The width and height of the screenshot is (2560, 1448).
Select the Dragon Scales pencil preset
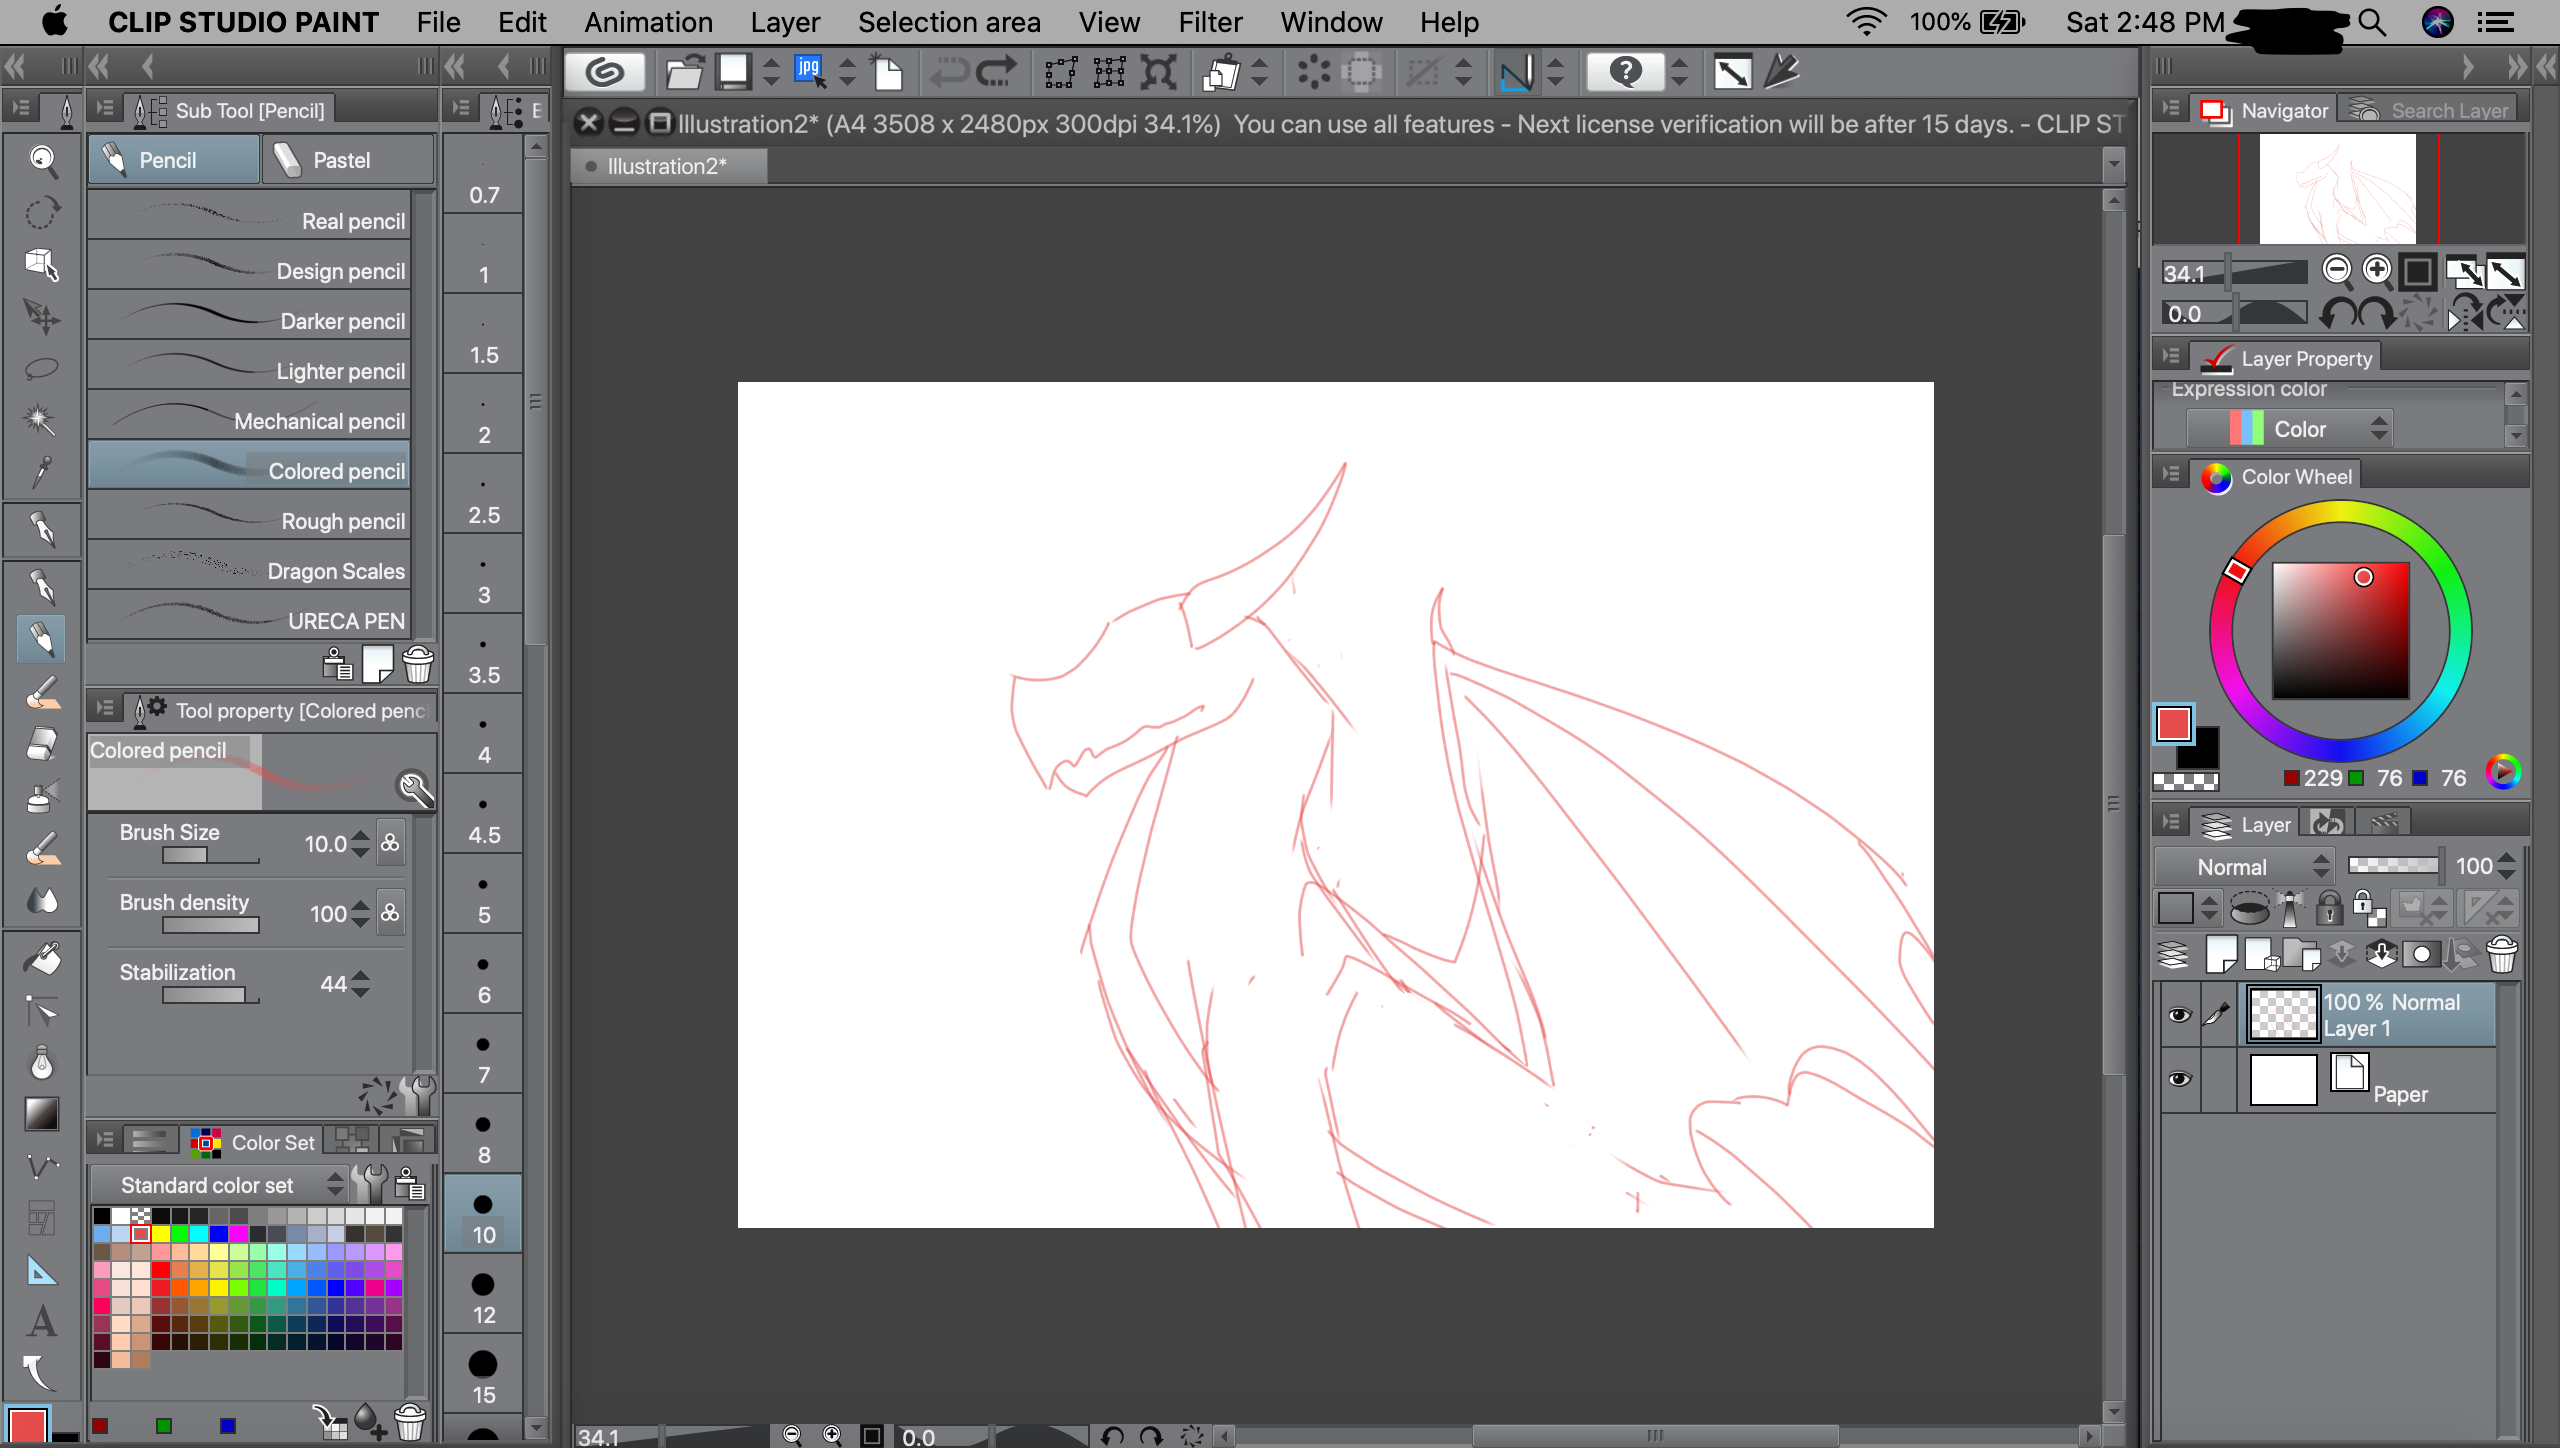tap(248, 570)
